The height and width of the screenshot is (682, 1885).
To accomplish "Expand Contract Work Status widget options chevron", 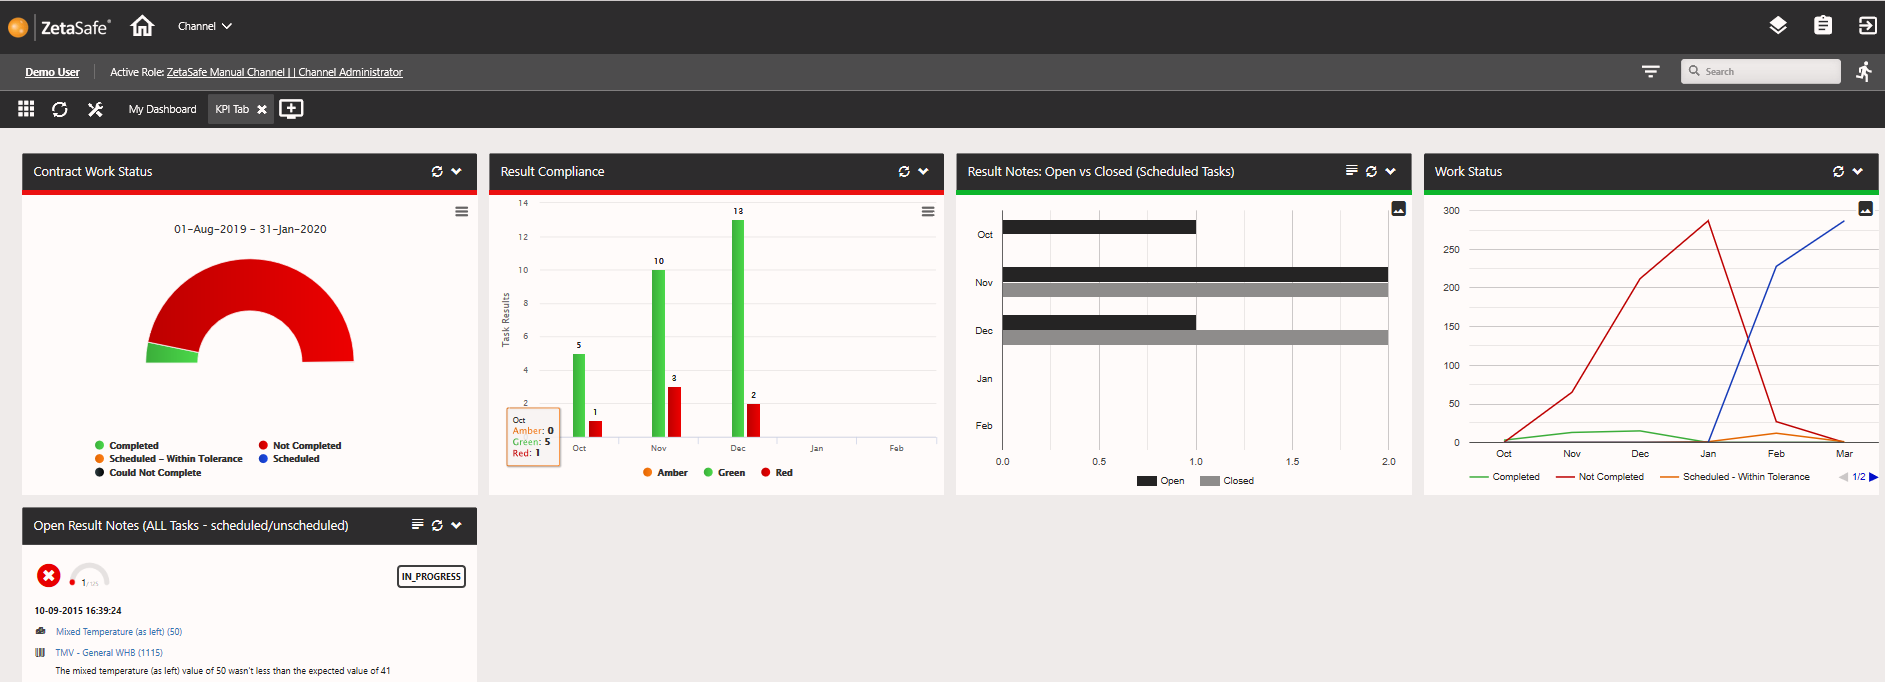I will pyautogui.click(x=457, y=172).
